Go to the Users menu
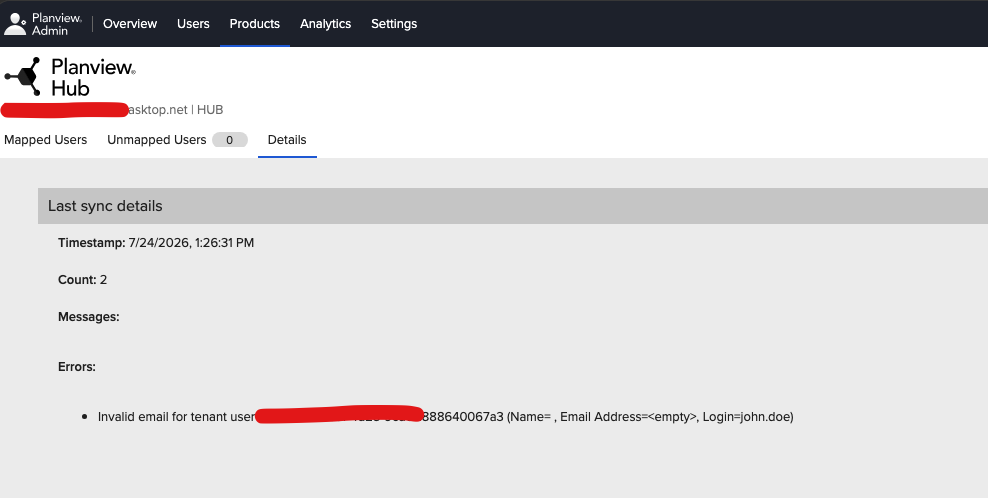The image size is (988, 498). 193,24
